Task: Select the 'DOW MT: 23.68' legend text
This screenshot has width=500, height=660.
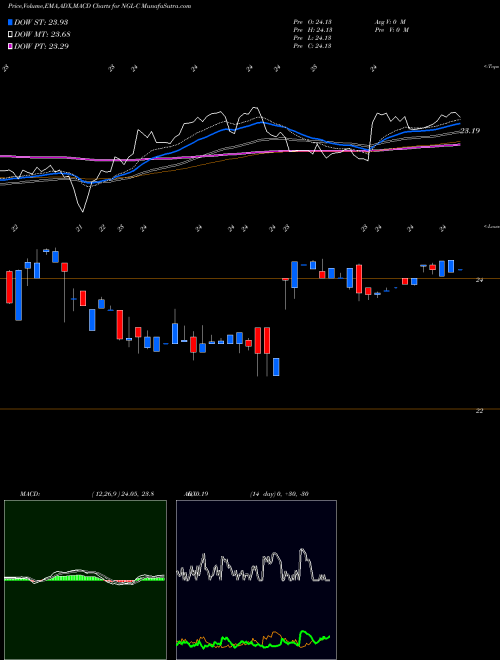Action: [x=42, y=35]
